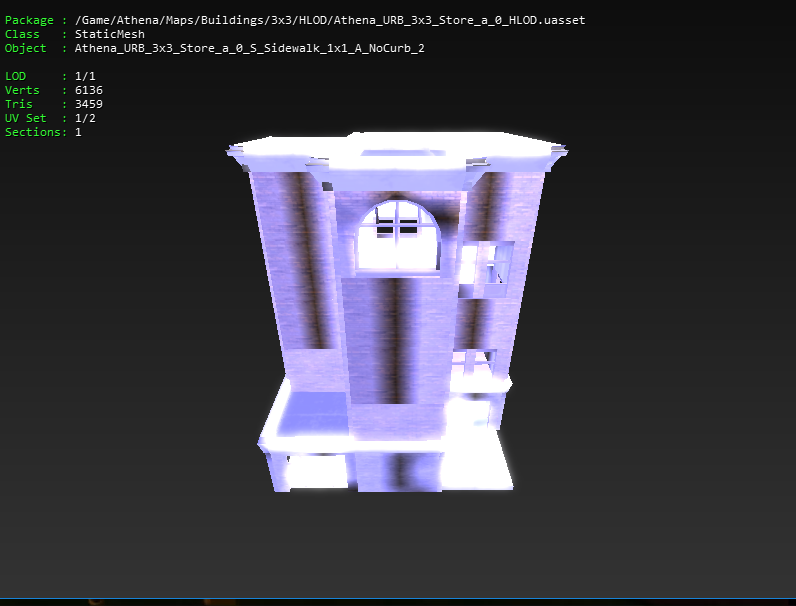796x606 pixels.
Task: Click the Verts count 6136
Action: 89,90
